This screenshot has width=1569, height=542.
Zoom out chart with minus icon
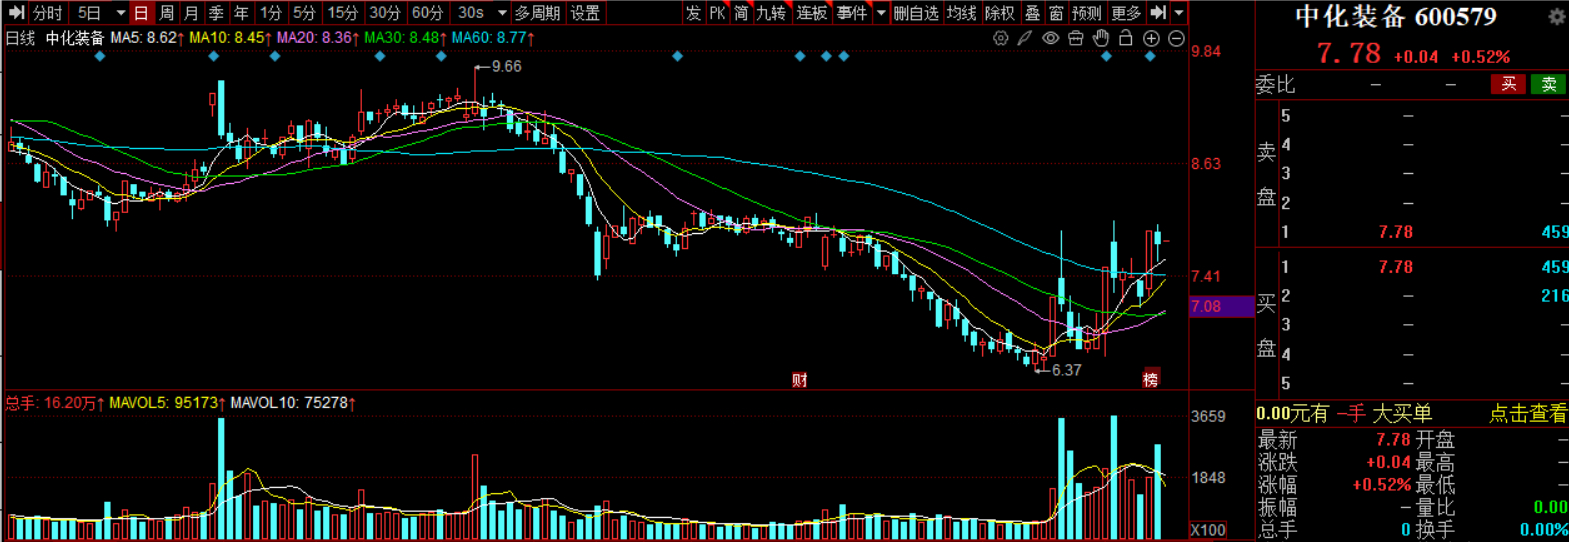(x=1176, y=39)
